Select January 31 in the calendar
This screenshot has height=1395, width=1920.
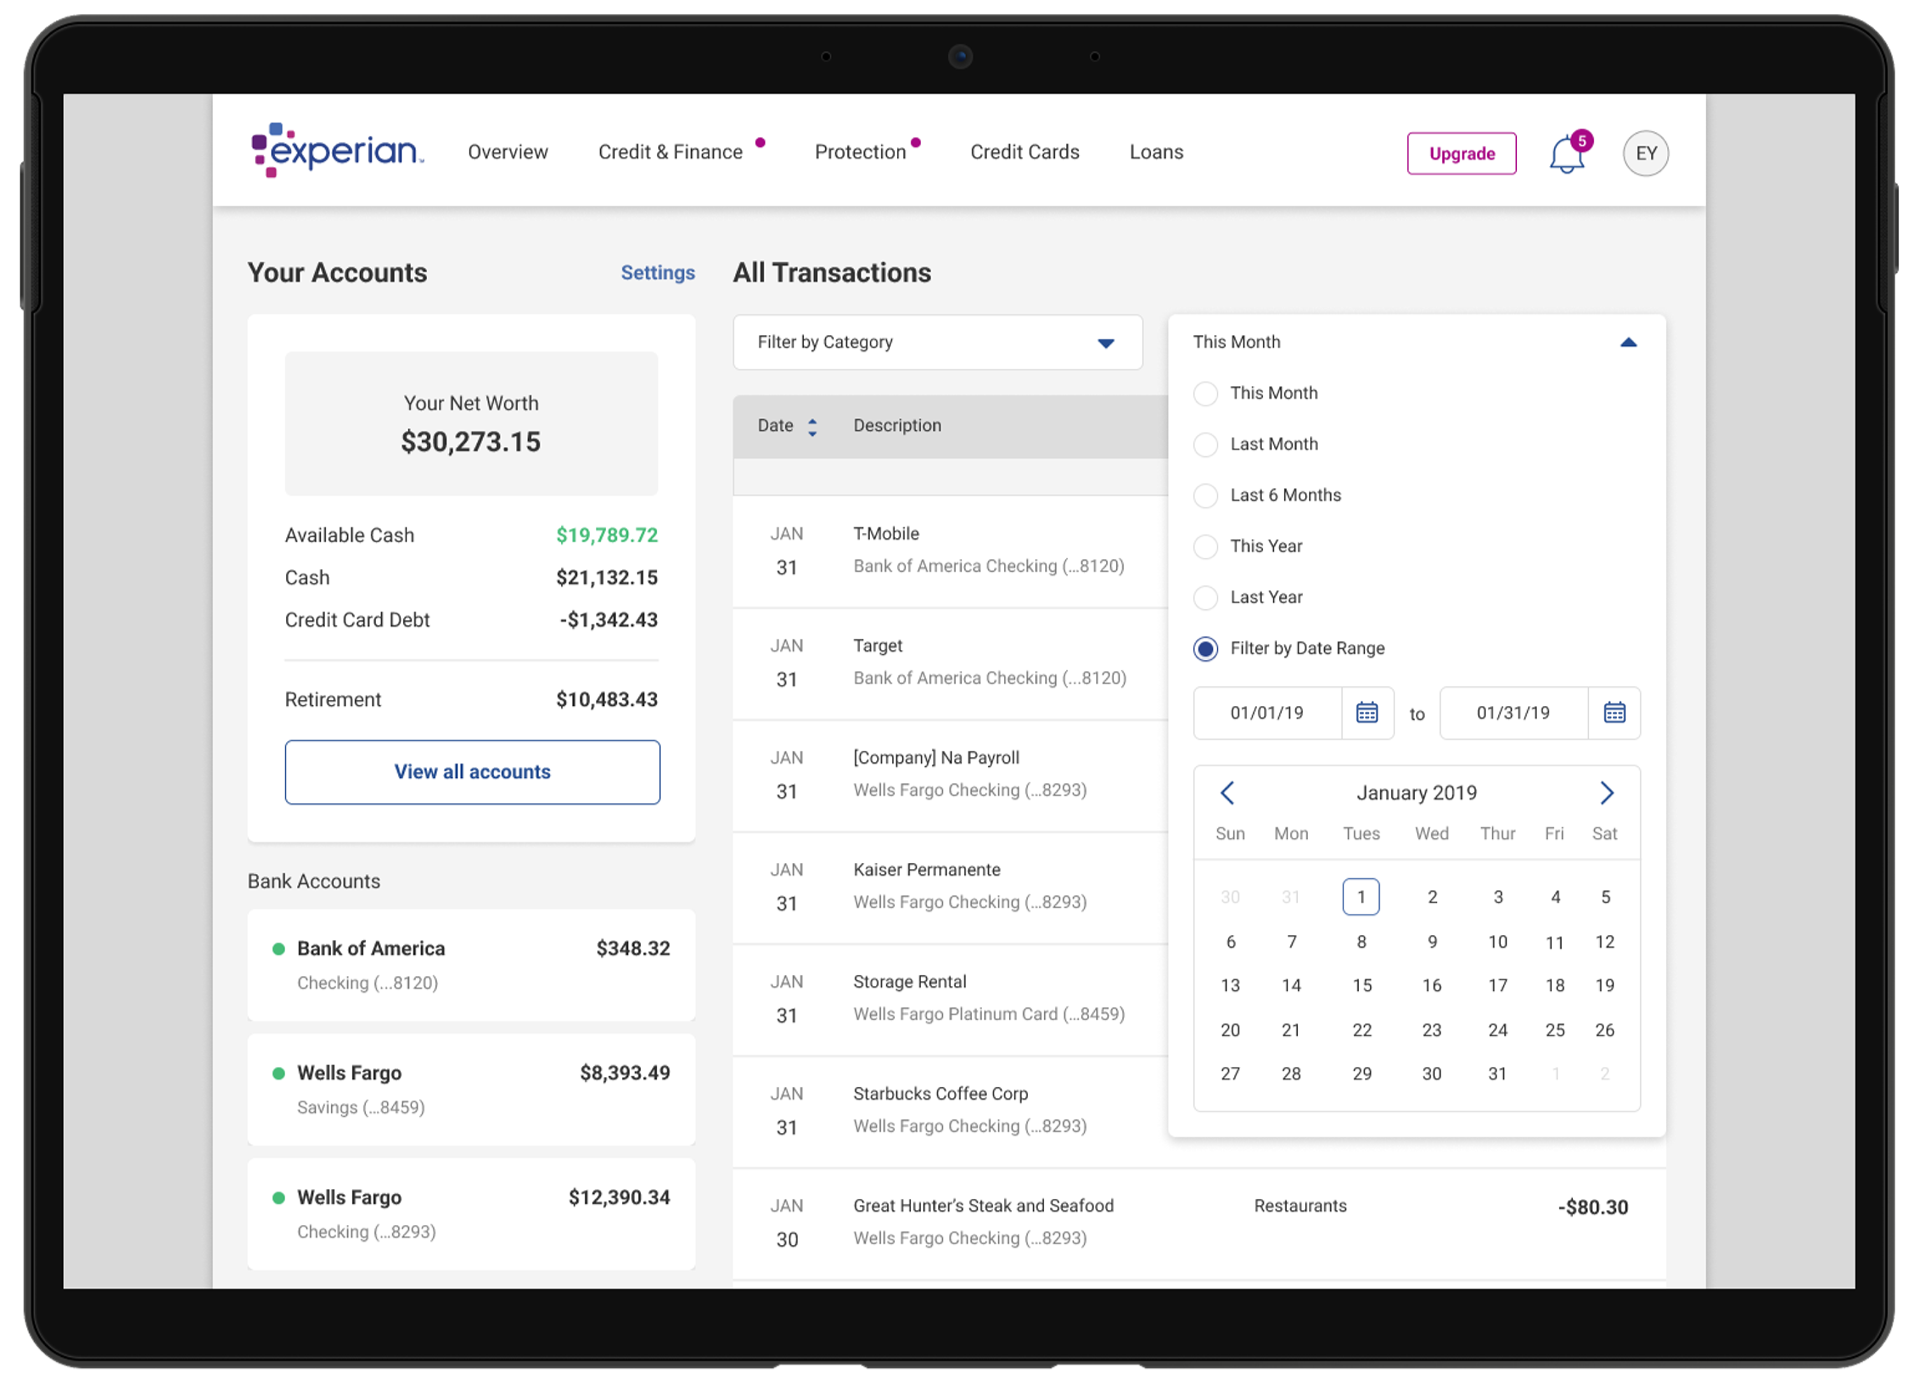click(x=1497, y=1074)
